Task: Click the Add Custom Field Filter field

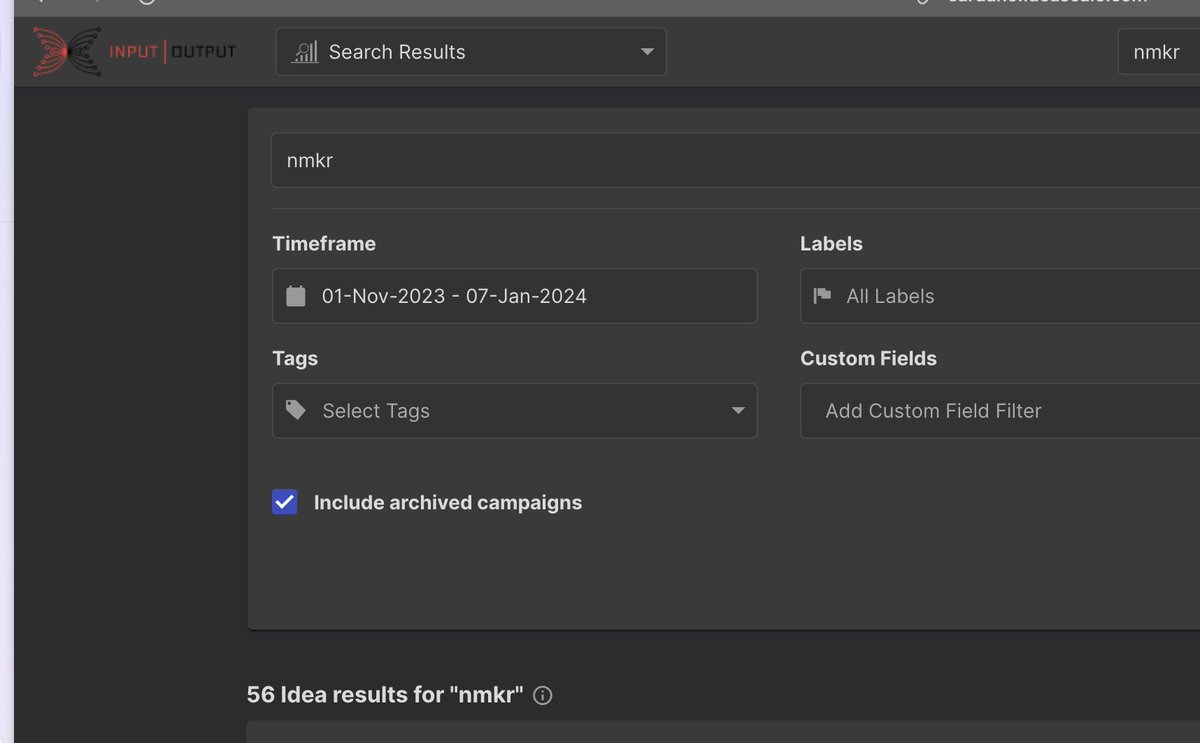Action: tap(1000, 411)
